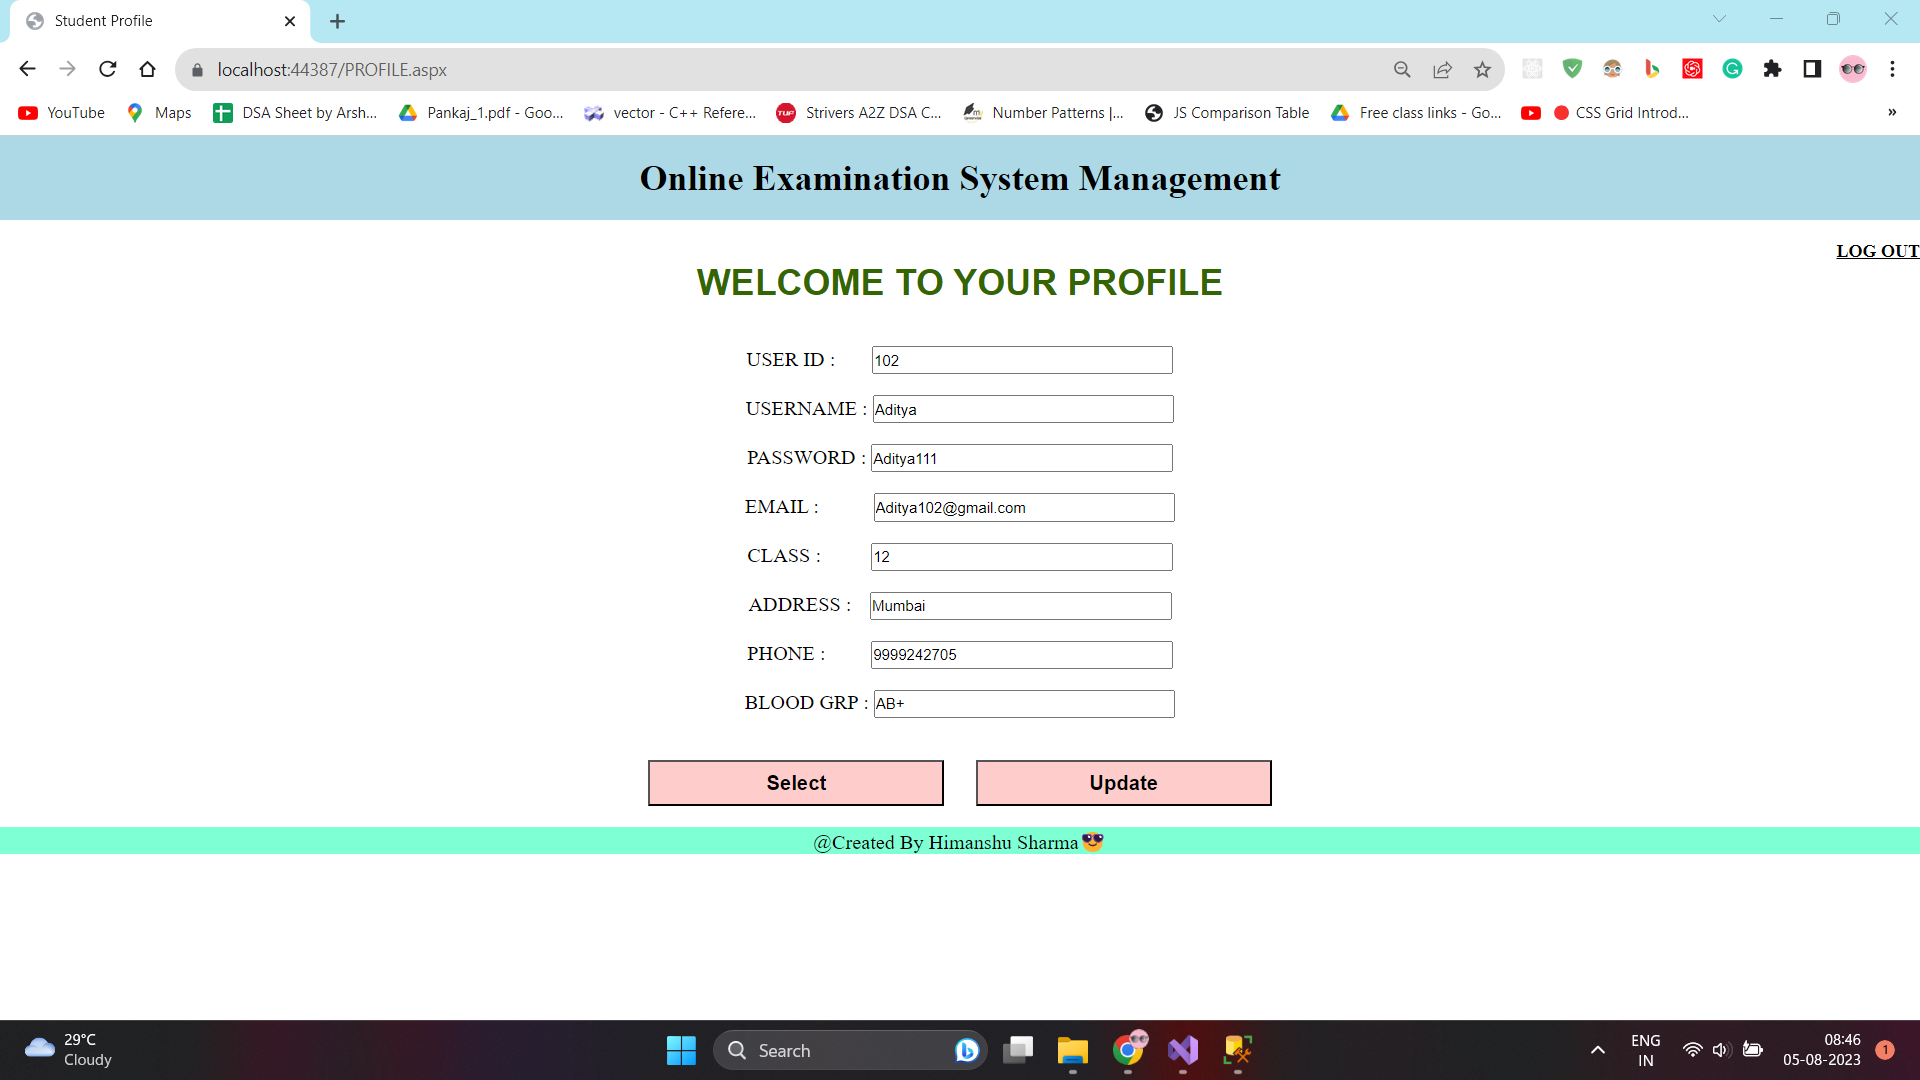Screen dimensions: 1920x1080
Task: Click the LOG OUT link
Action: point(1877,251)
